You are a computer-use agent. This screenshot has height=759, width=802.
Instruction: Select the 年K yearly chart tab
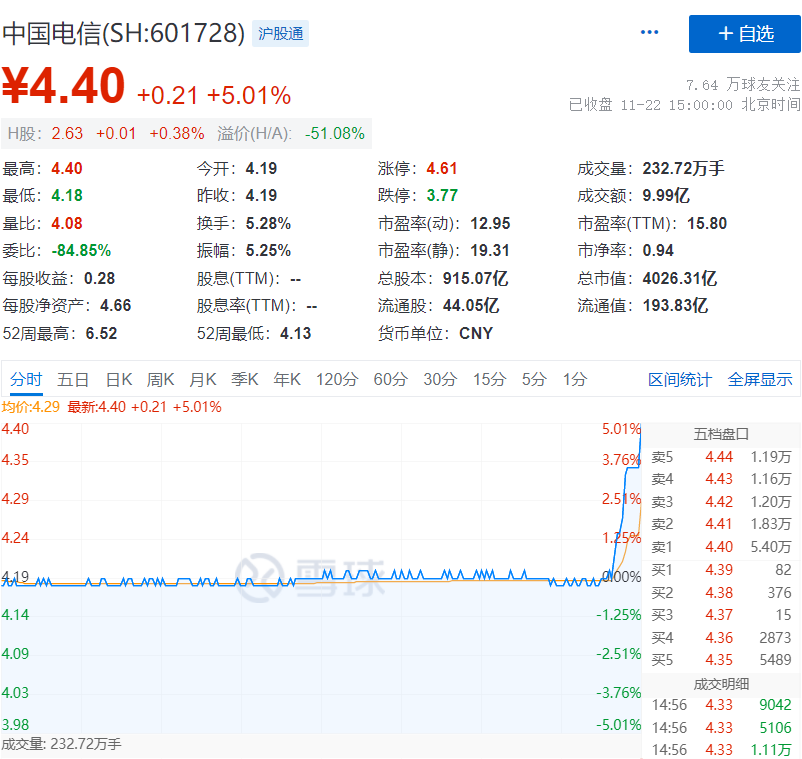pyautogui.click(x=287, y=379)
